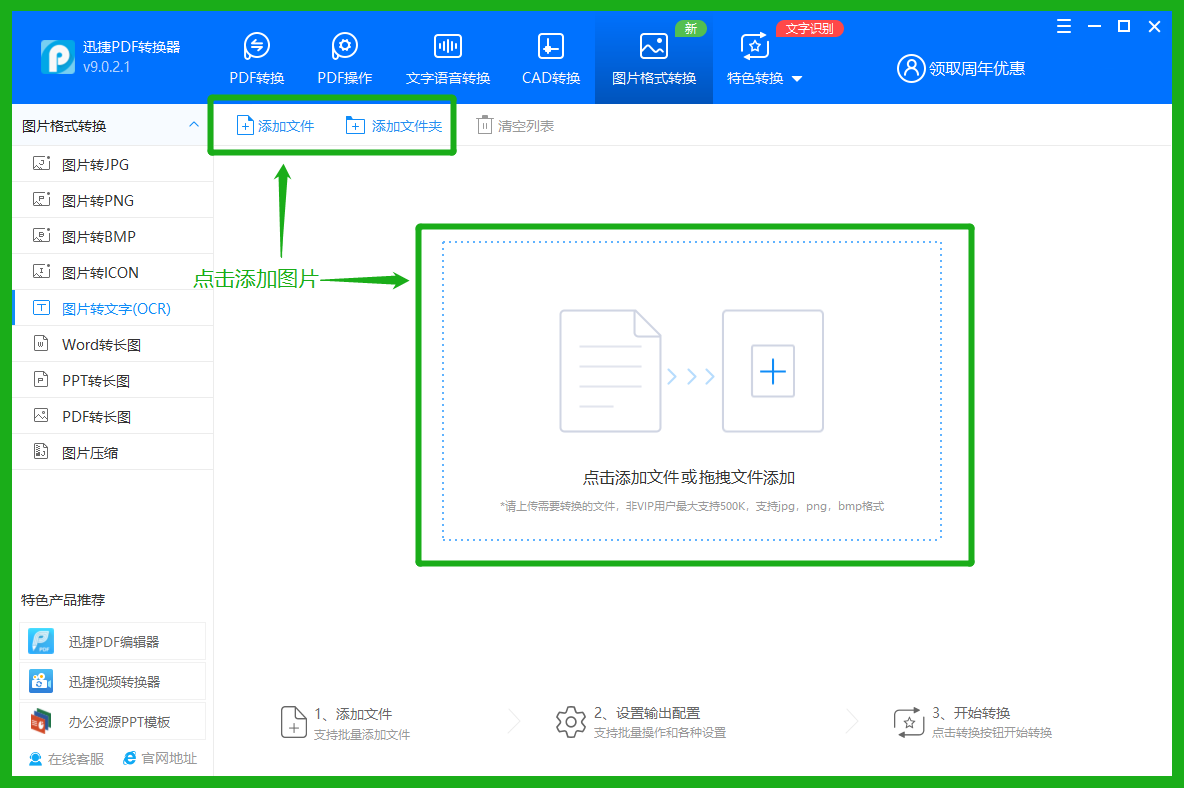This screenshot has width=1184, height=788.
Task: Switch to PDF操作 tab
Action: (x=344, y=58)
